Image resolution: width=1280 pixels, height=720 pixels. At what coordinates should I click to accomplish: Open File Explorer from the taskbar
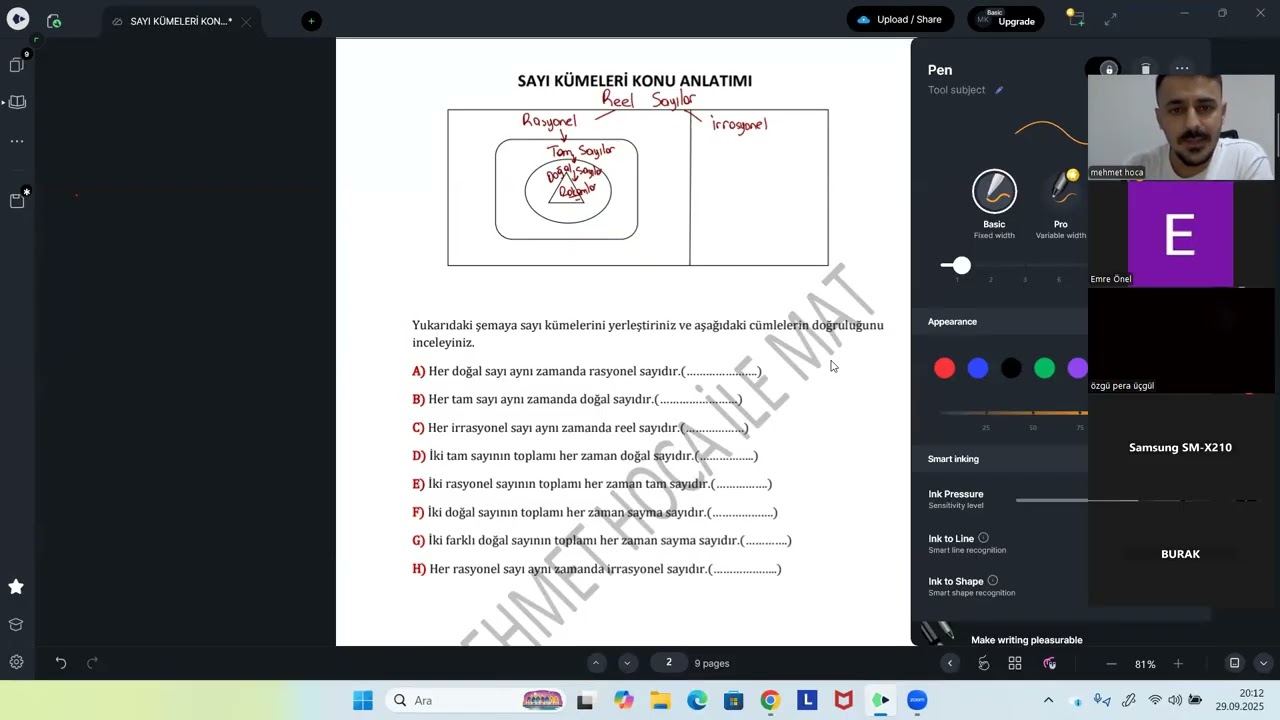[x=661, y=700]
